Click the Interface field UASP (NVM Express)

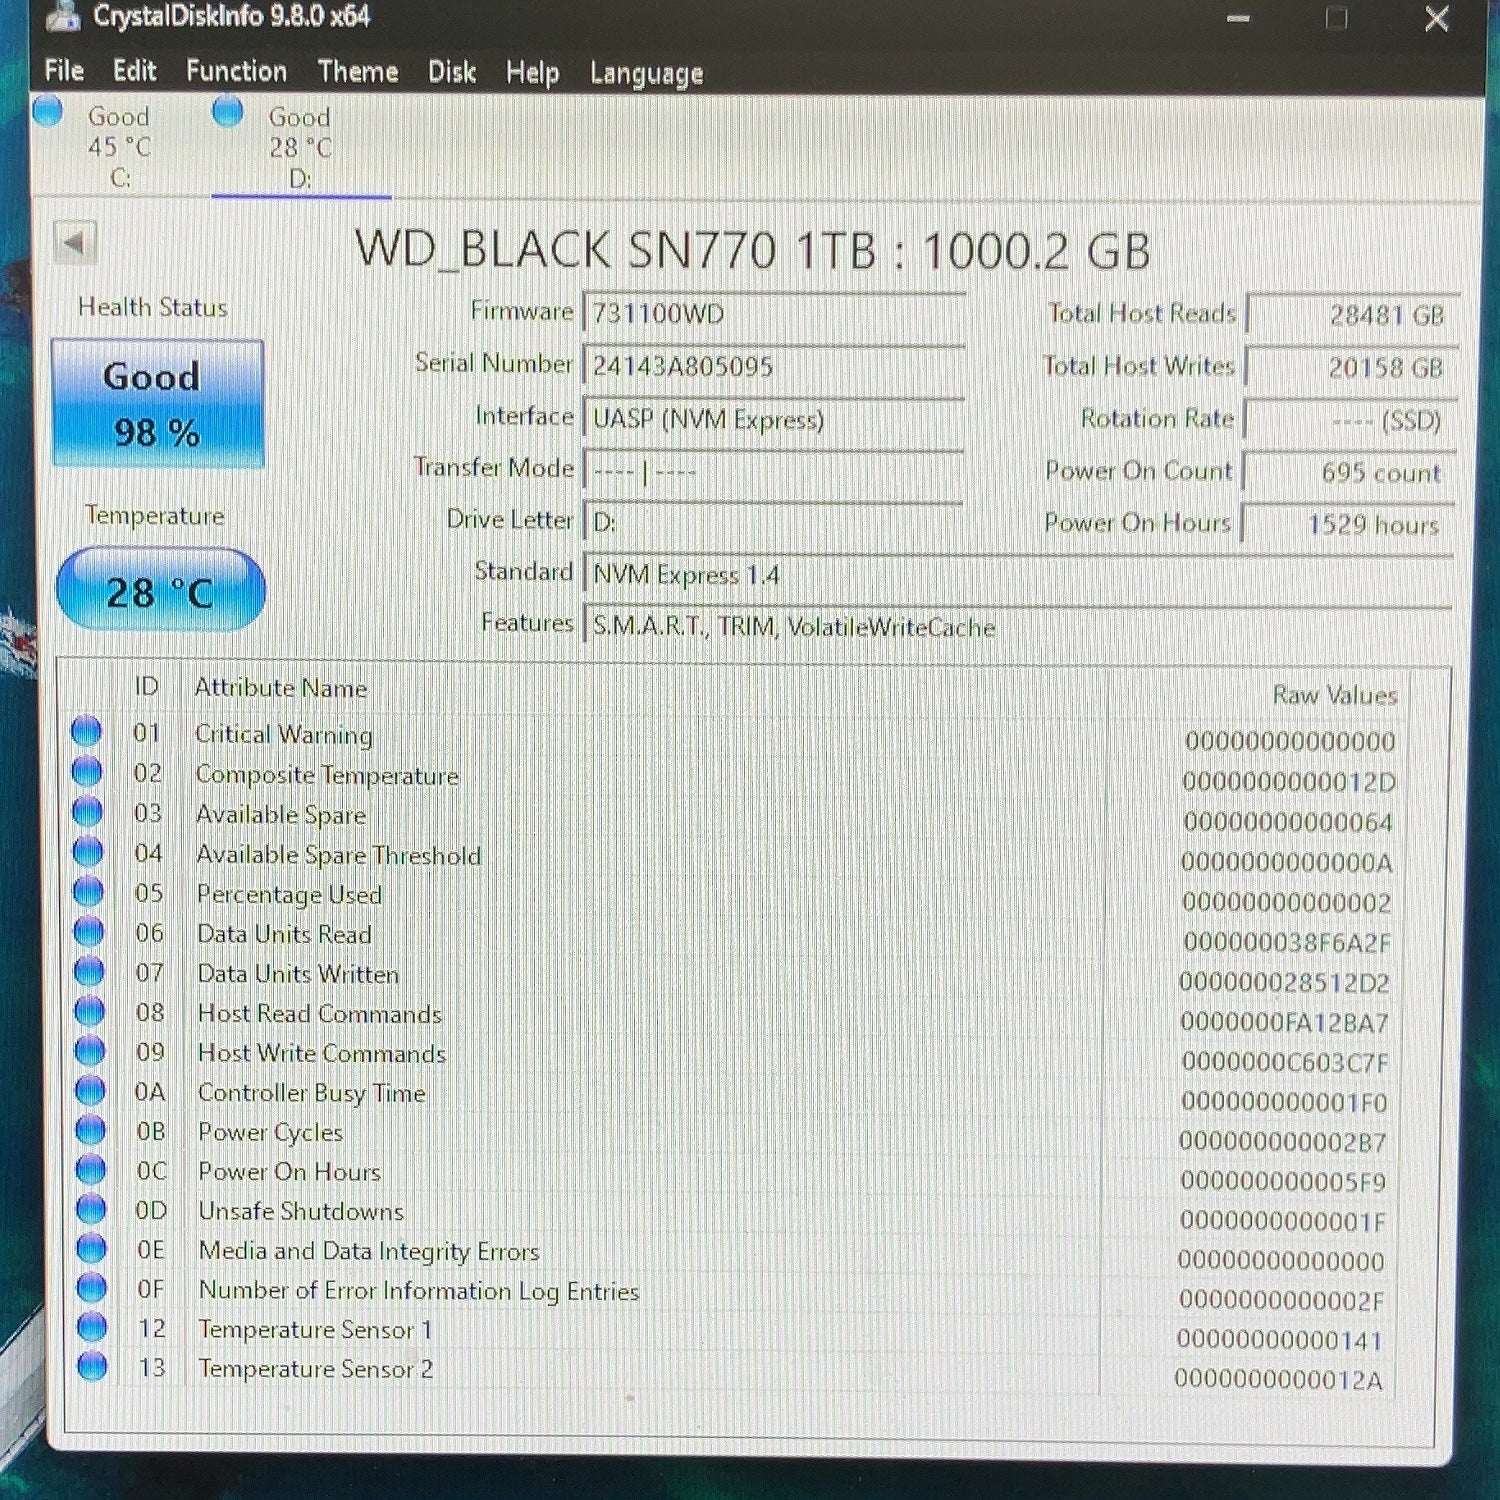click(774, 419)
